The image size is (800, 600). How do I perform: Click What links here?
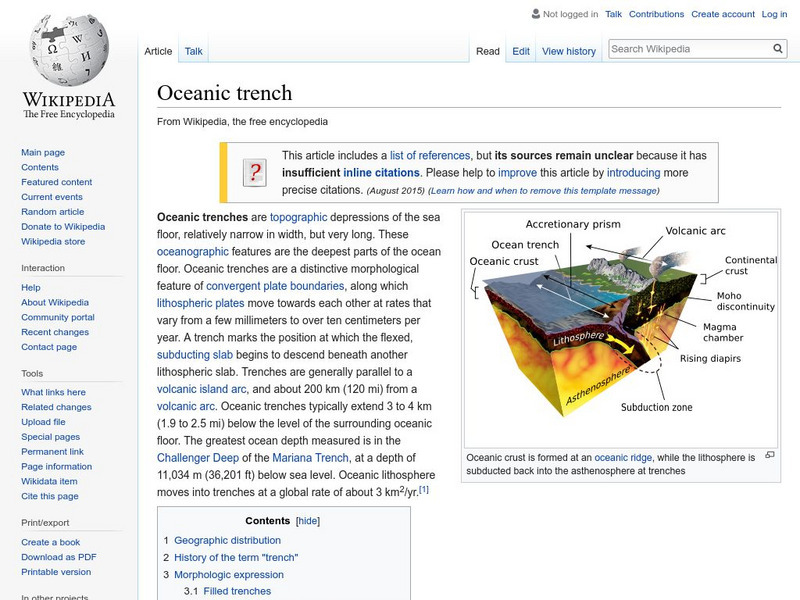click(53, 392)
